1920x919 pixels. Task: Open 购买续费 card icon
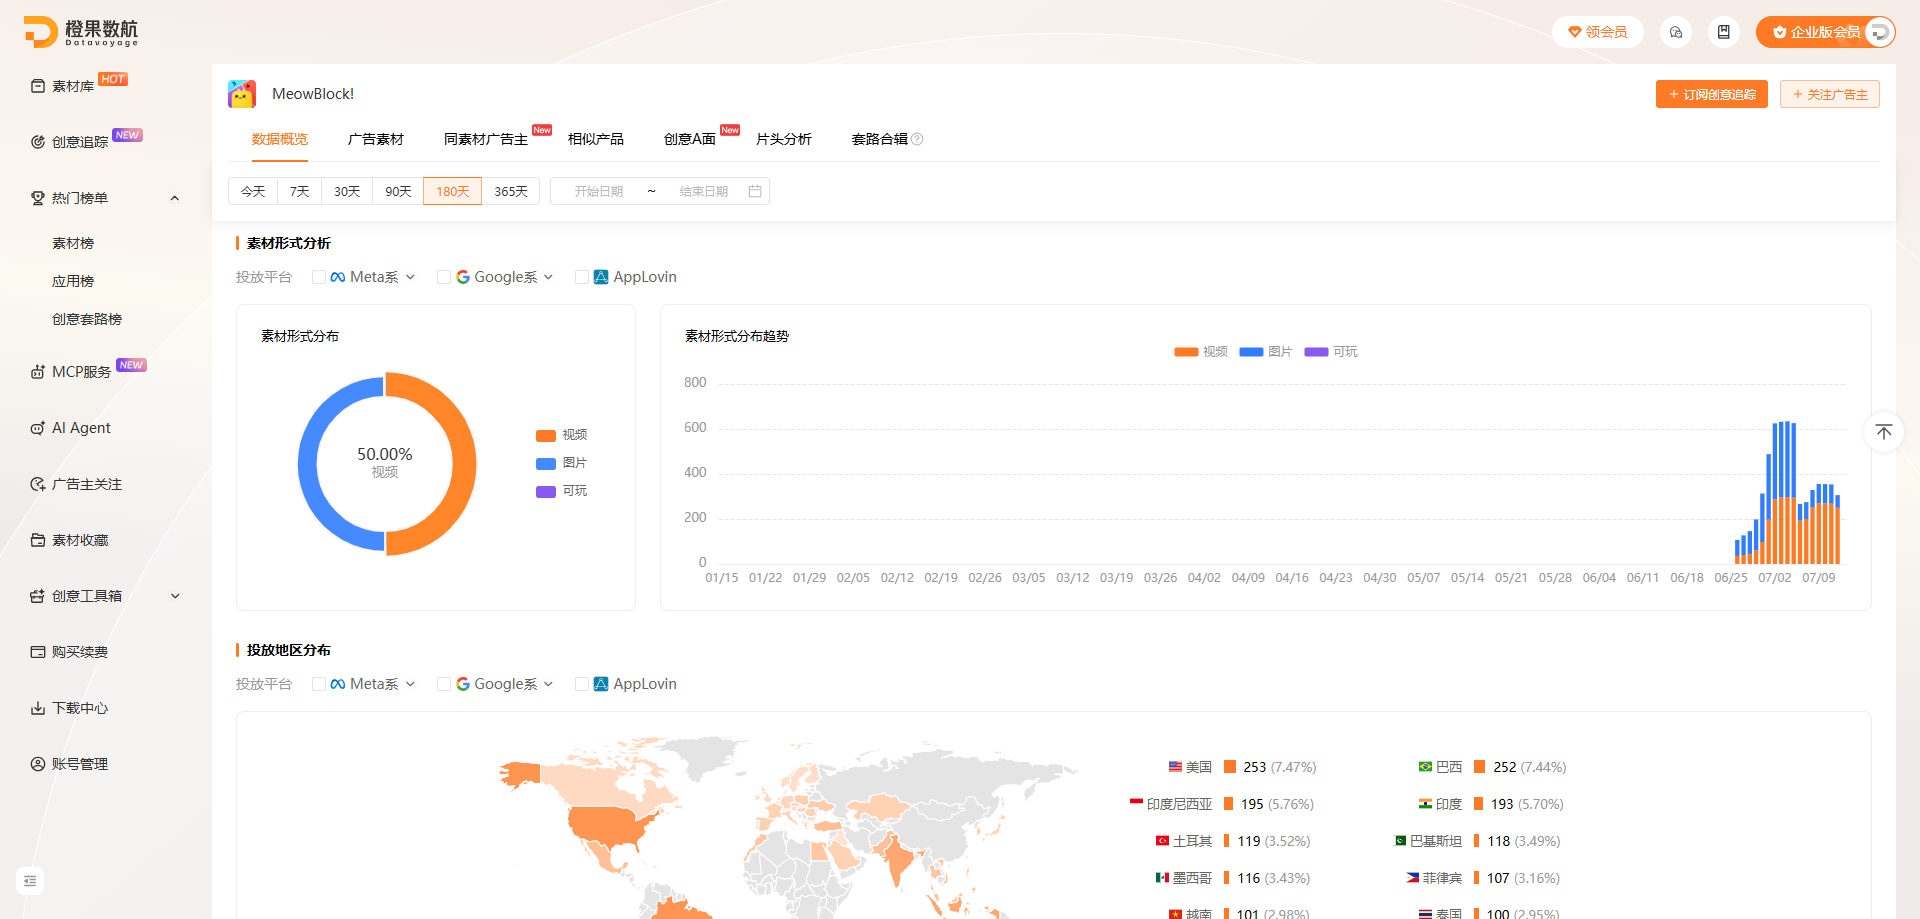(x=38, y=652)
